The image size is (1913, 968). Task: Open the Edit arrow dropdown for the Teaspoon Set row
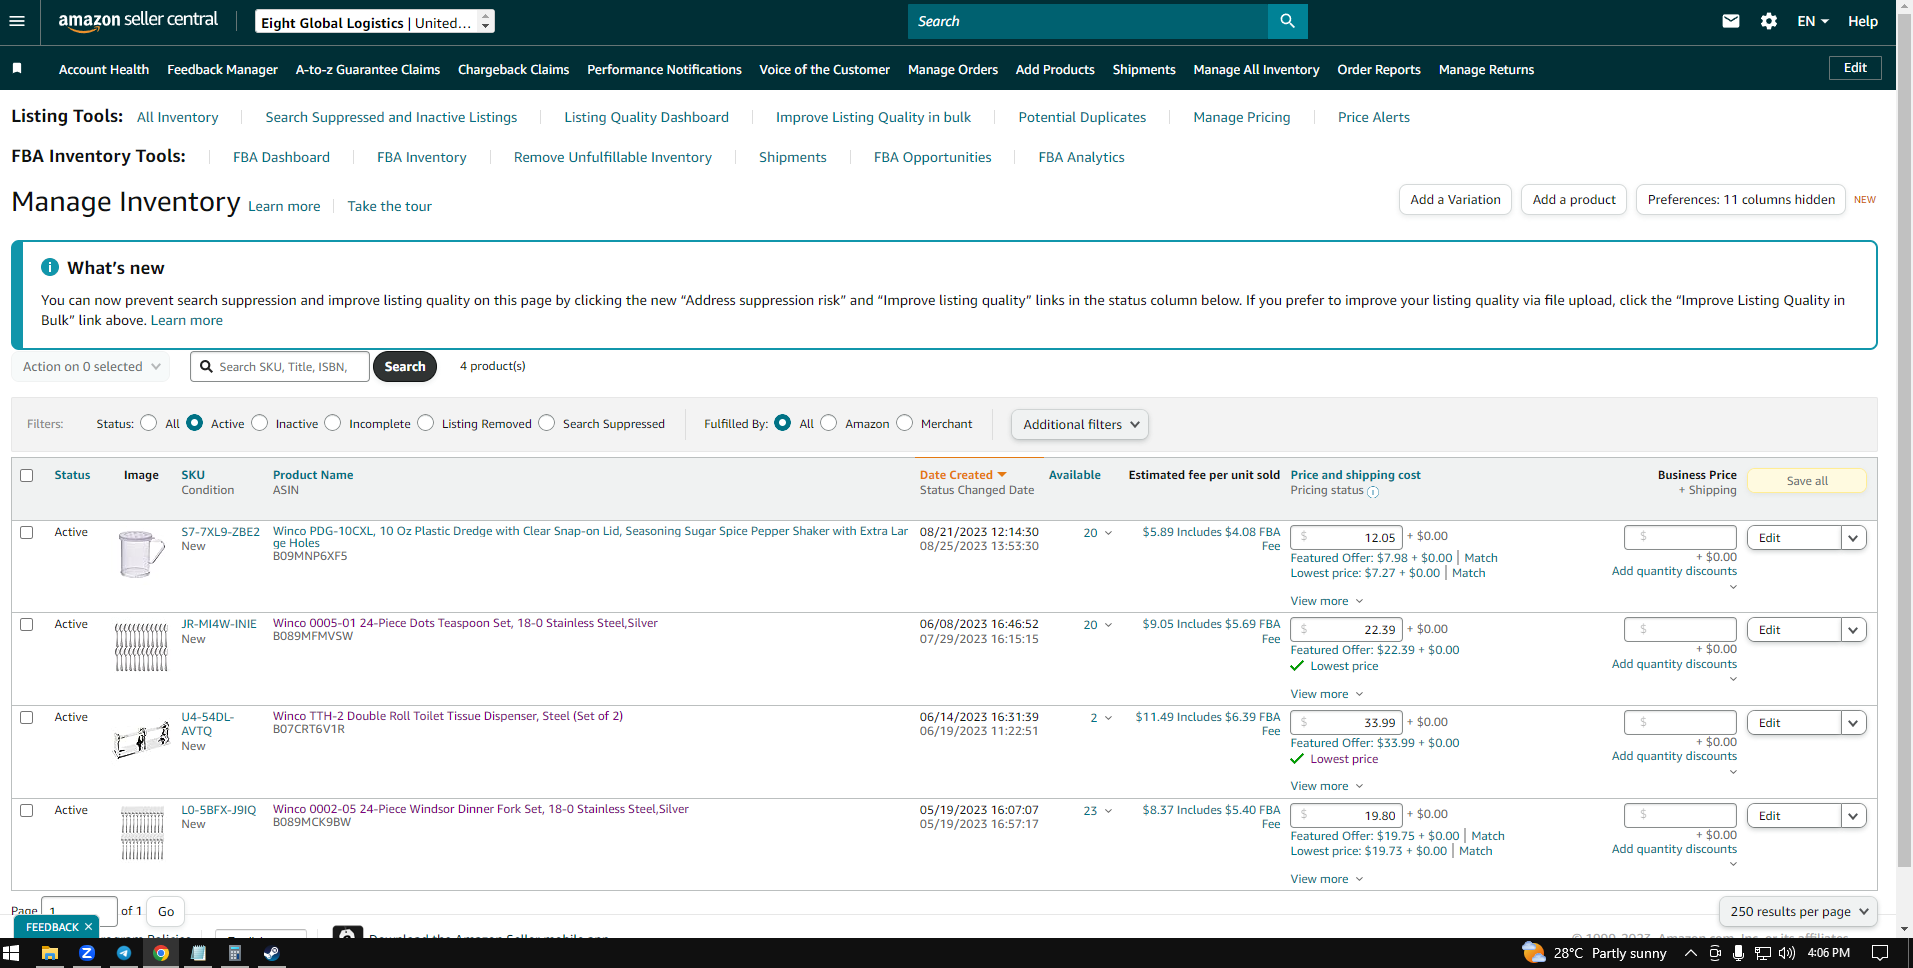(1853, 630)
